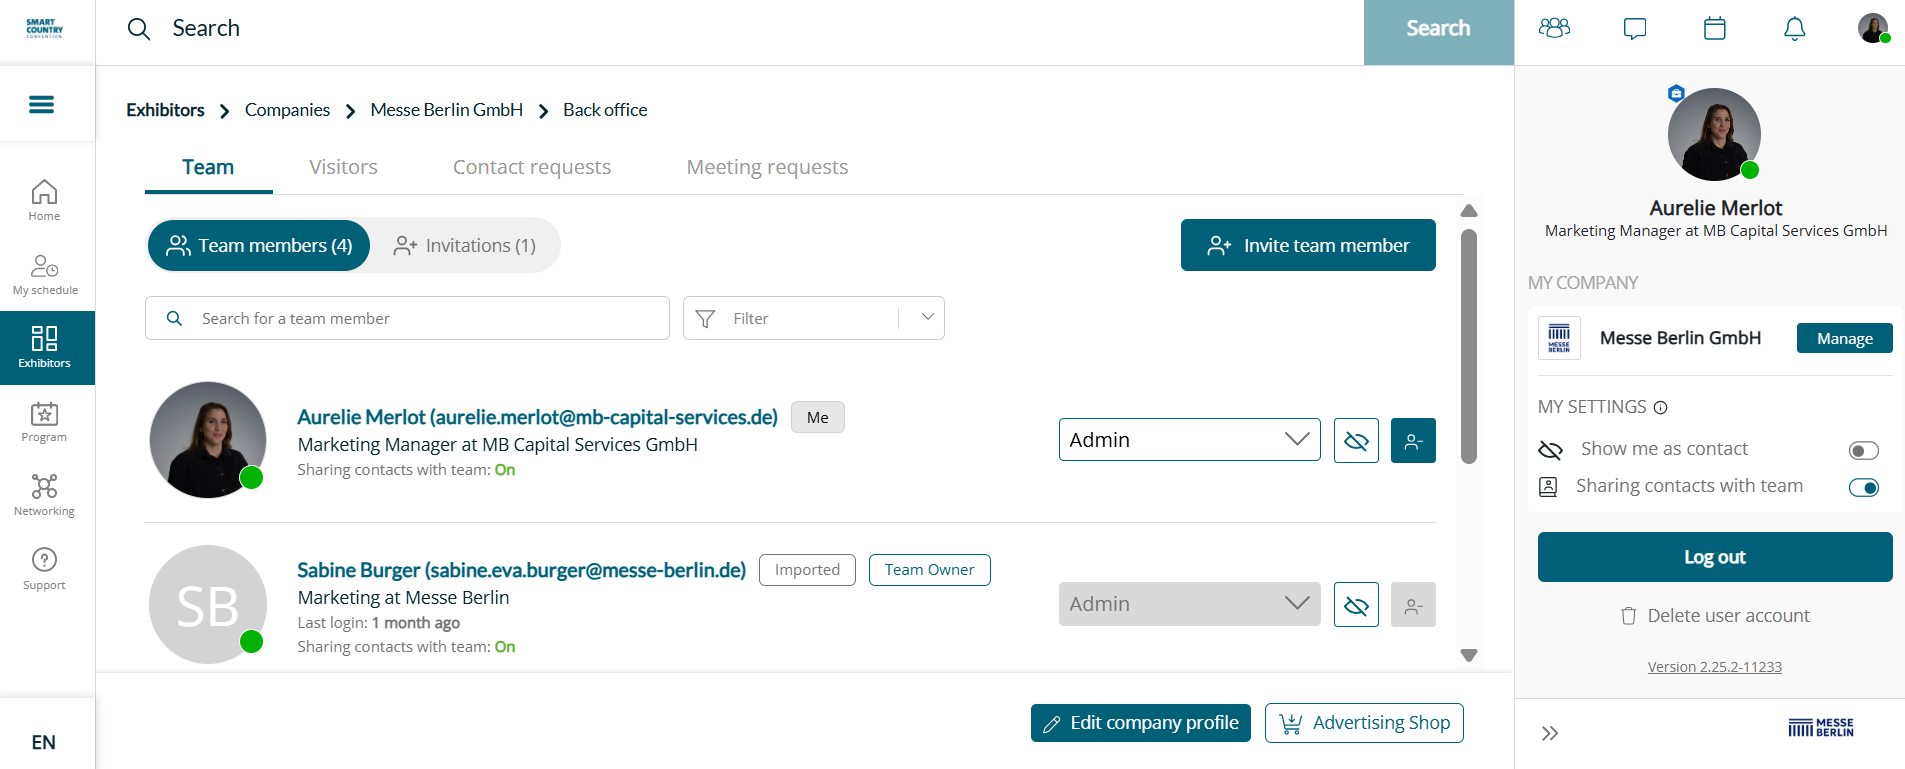
Task: Open Networking in sidebar
Action: point(44,496)
